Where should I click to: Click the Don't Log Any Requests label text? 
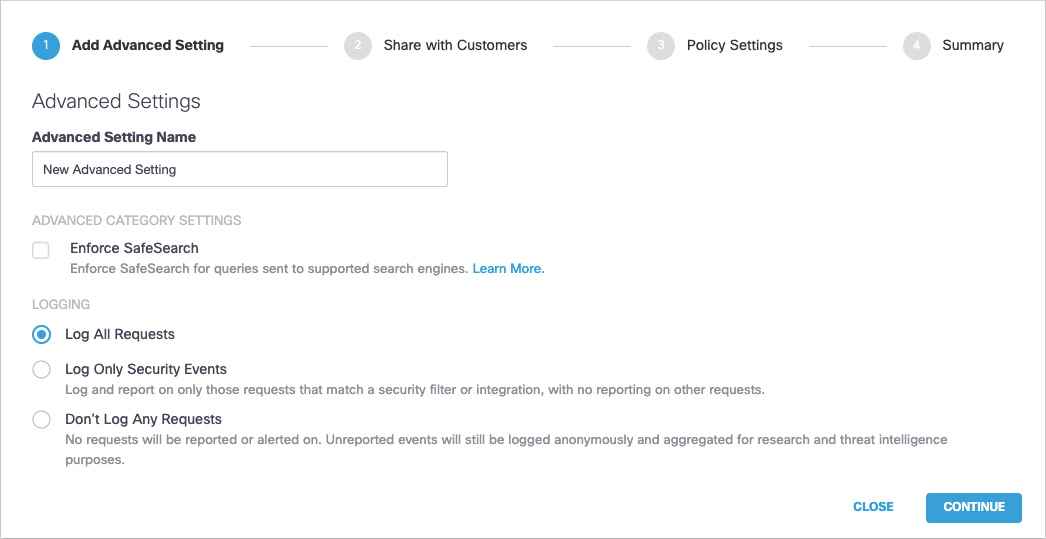143,419
